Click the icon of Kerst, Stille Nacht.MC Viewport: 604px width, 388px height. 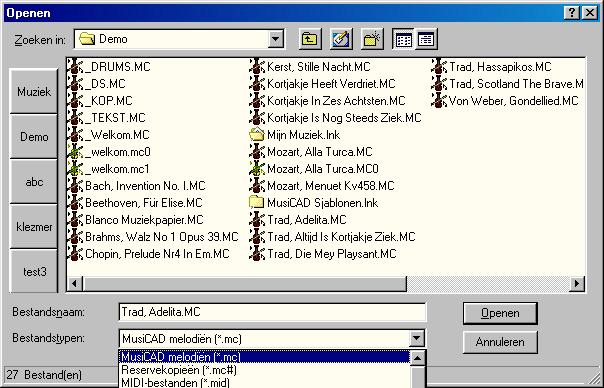pos(257,67)
